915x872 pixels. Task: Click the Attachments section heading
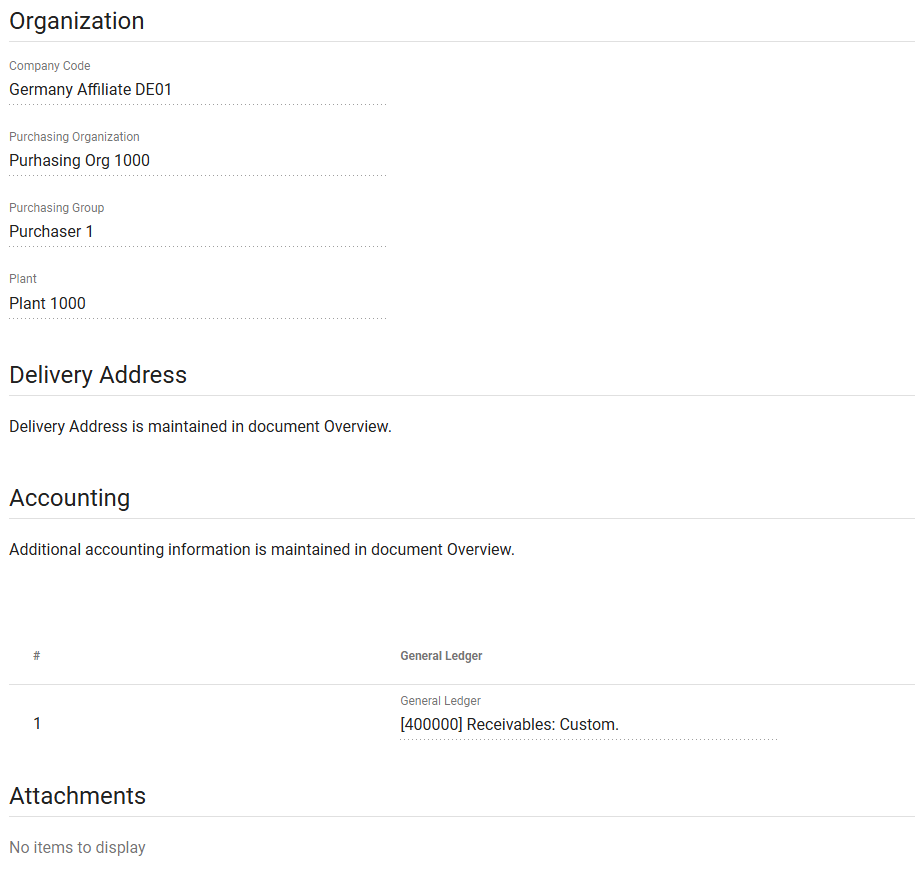pyautogui.click(x=78, y=796)
